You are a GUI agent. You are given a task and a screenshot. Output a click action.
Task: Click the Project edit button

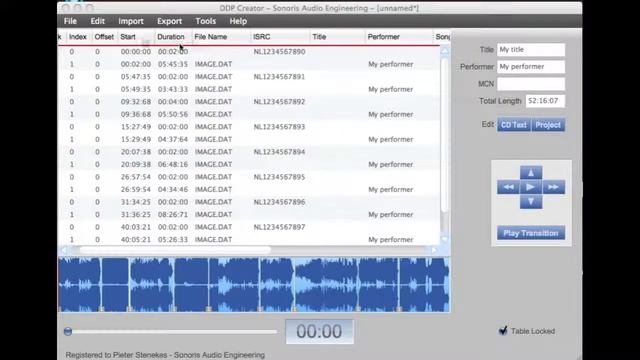[x=548, y=125]
